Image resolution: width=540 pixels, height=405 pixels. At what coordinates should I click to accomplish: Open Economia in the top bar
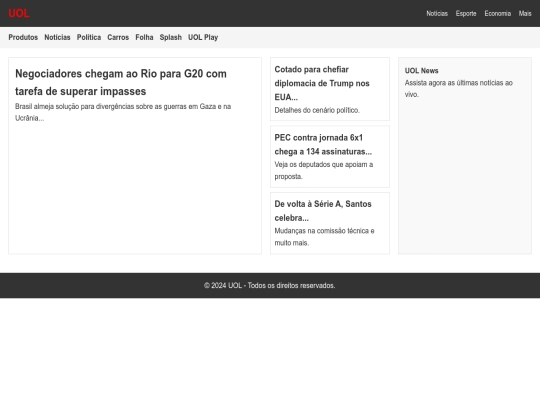coord(498,13)
